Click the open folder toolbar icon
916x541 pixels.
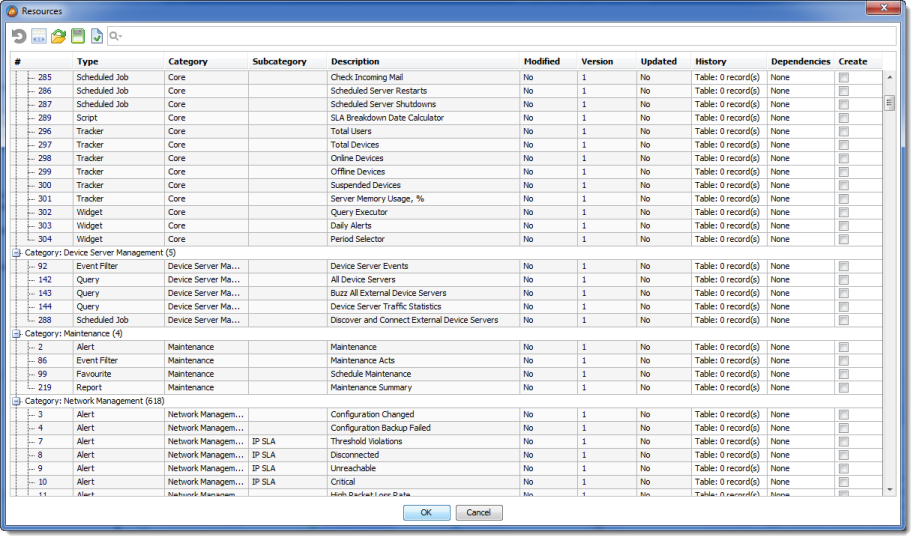point(58,36)
